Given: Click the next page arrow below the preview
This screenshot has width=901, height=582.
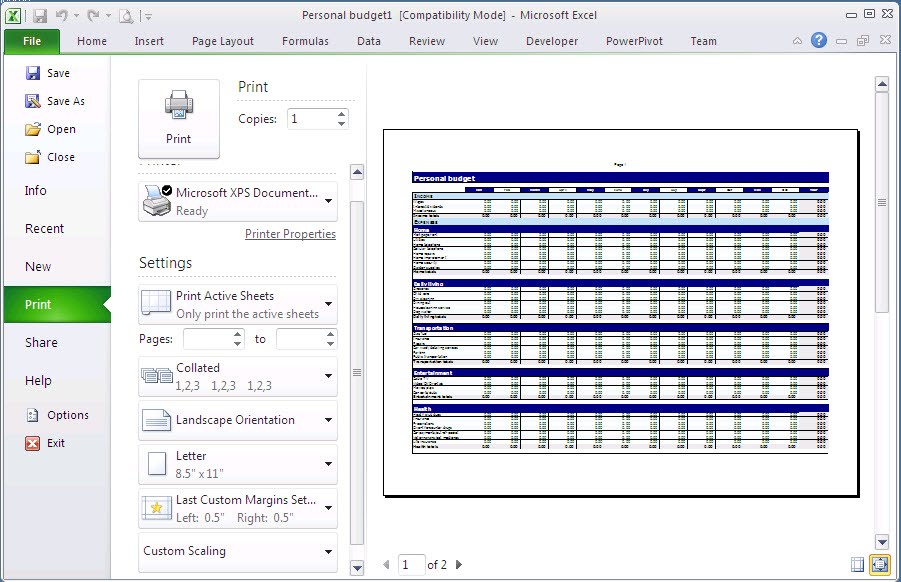Looking at the screenshot, I should [458, 564].
